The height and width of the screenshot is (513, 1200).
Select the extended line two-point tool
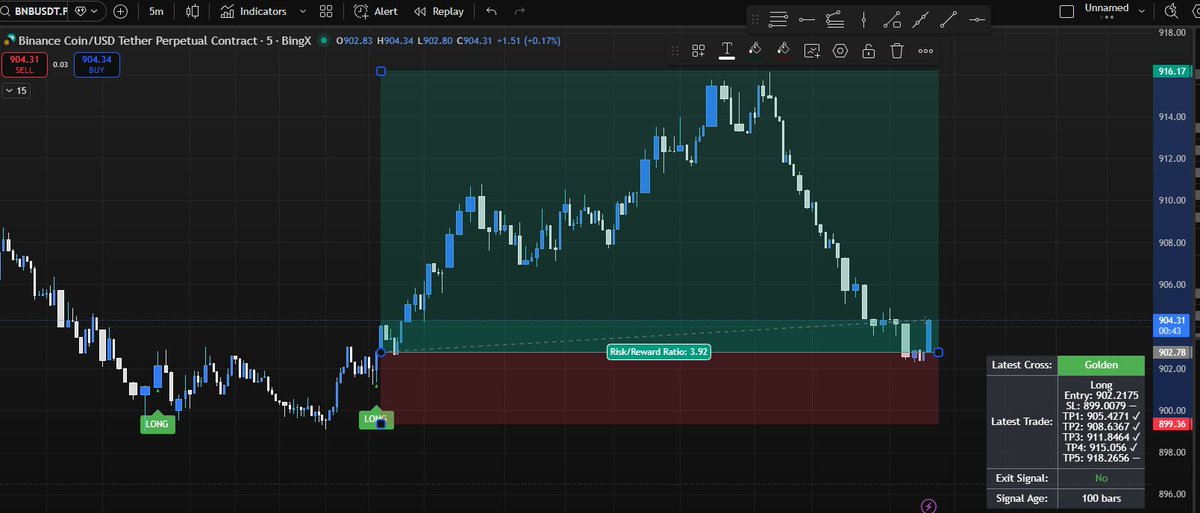[x=922, y=19]
